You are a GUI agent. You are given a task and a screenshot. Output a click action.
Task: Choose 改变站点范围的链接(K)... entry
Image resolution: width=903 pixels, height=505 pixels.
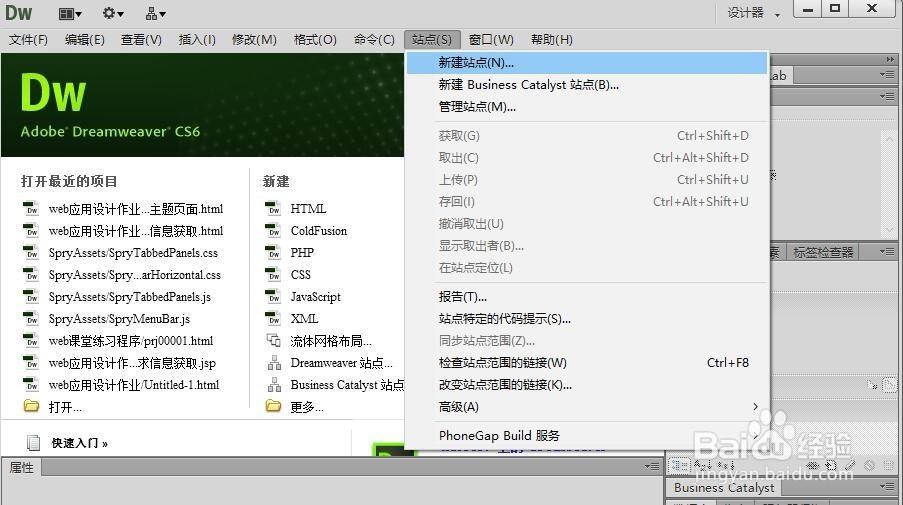pos(587,385)
